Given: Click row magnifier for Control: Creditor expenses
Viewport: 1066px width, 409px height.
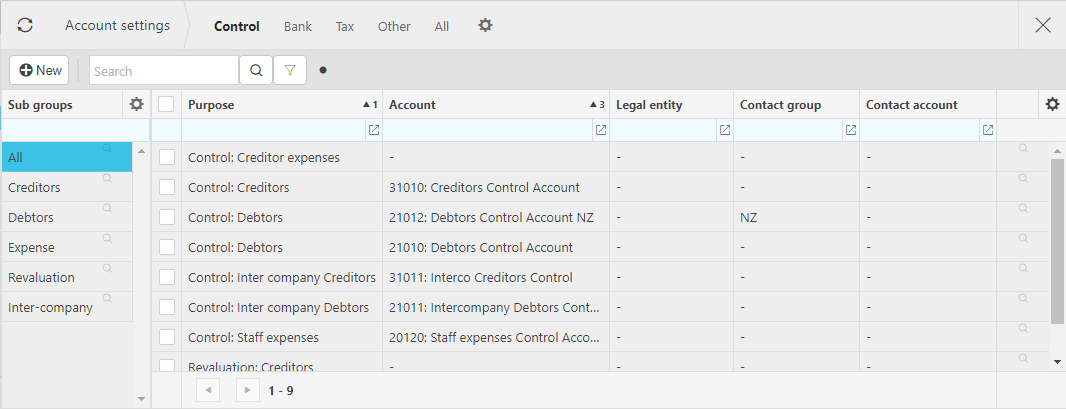Looking at the screenshot, I should [1022, 148].
